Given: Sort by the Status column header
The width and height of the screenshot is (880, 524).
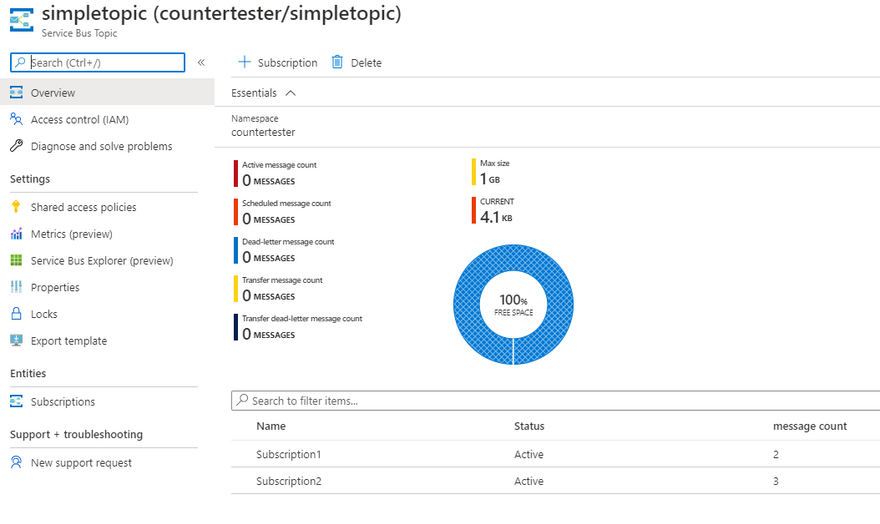Looking at the screenshot, I should pos(529,426).
